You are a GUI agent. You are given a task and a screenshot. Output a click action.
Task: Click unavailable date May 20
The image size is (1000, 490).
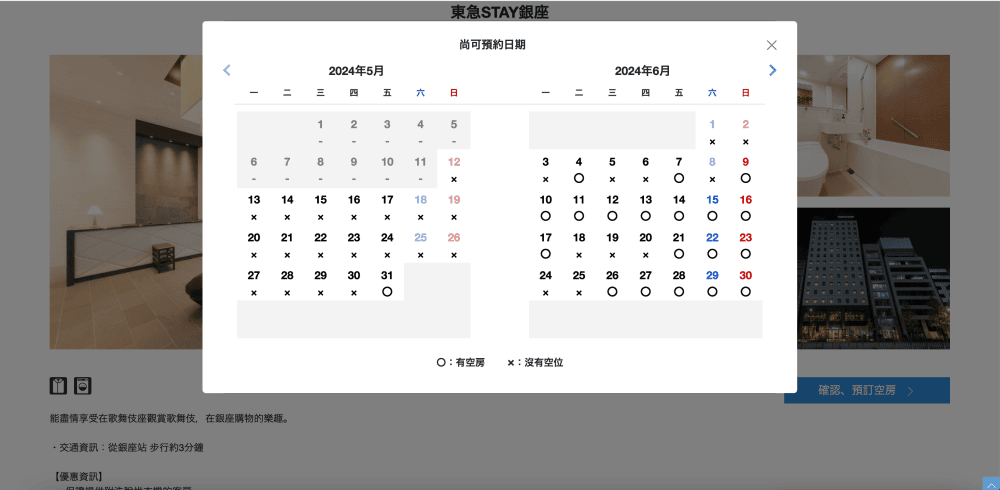click(254, 245)
